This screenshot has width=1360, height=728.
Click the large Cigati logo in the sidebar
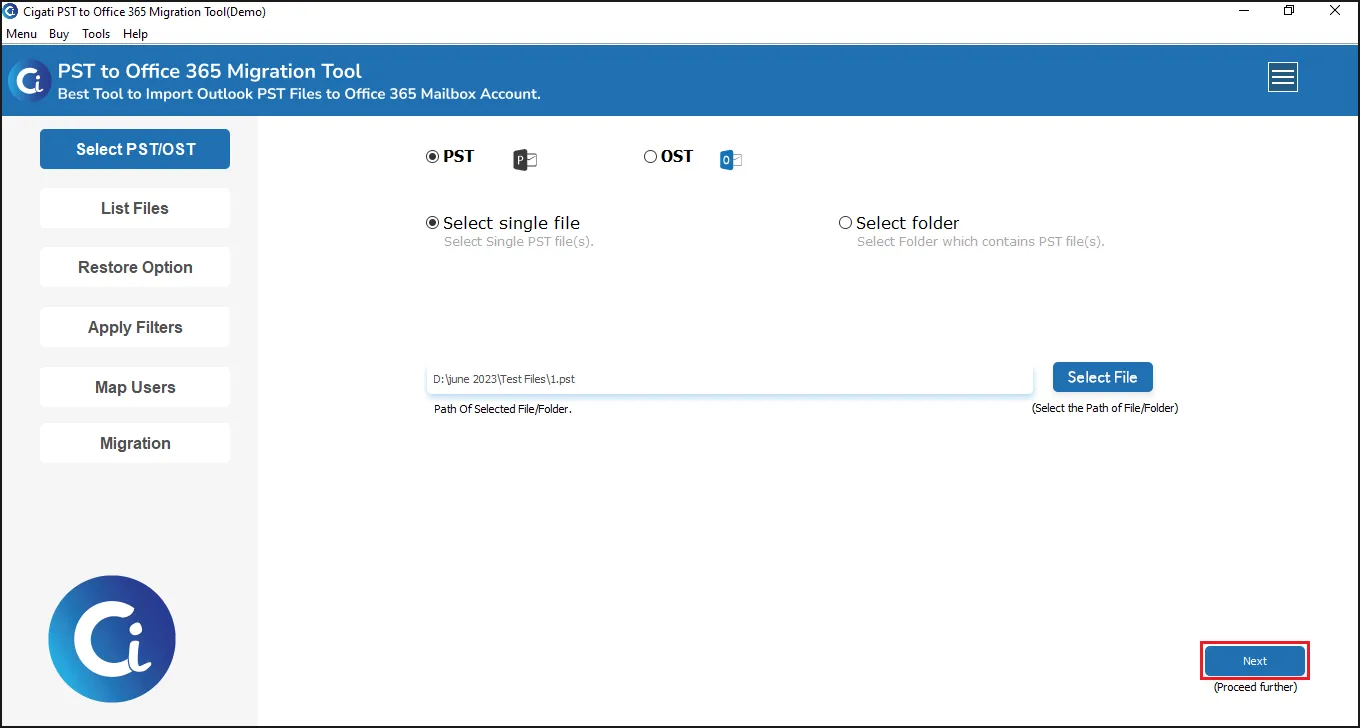tap(112, 639)
